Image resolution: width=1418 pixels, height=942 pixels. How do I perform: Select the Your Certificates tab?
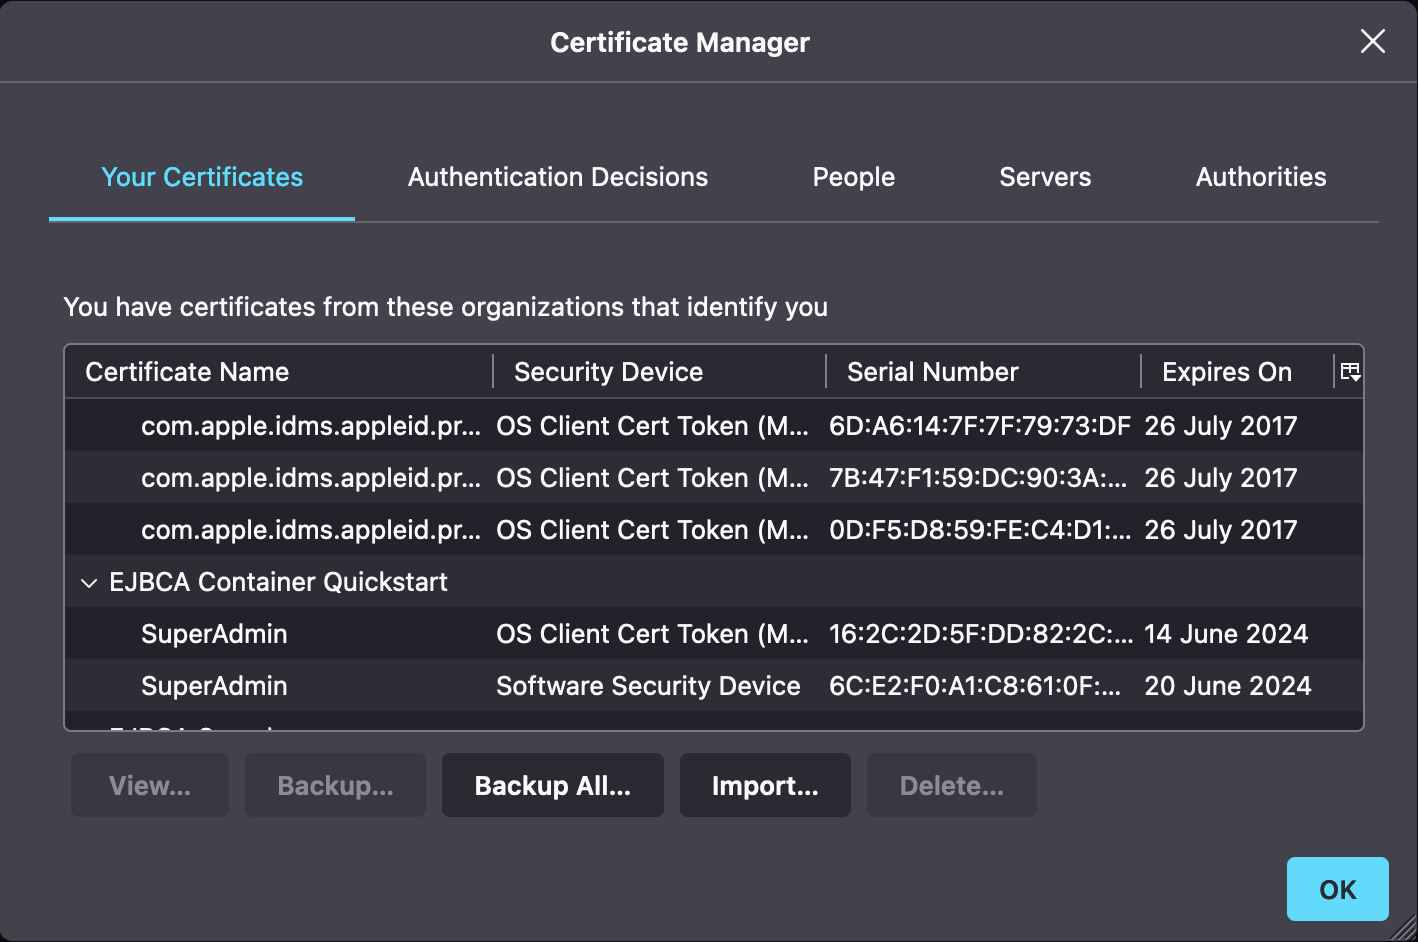(201, 177)
